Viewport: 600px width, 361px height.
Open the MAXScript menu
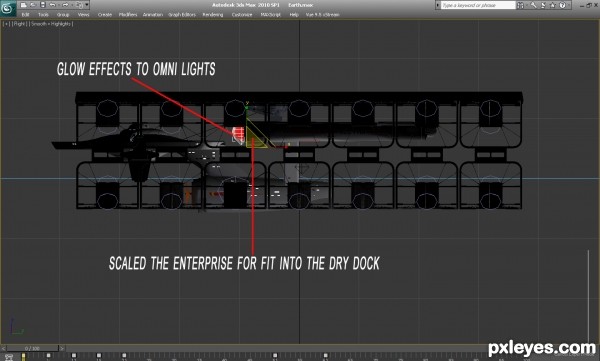(271, 15)
